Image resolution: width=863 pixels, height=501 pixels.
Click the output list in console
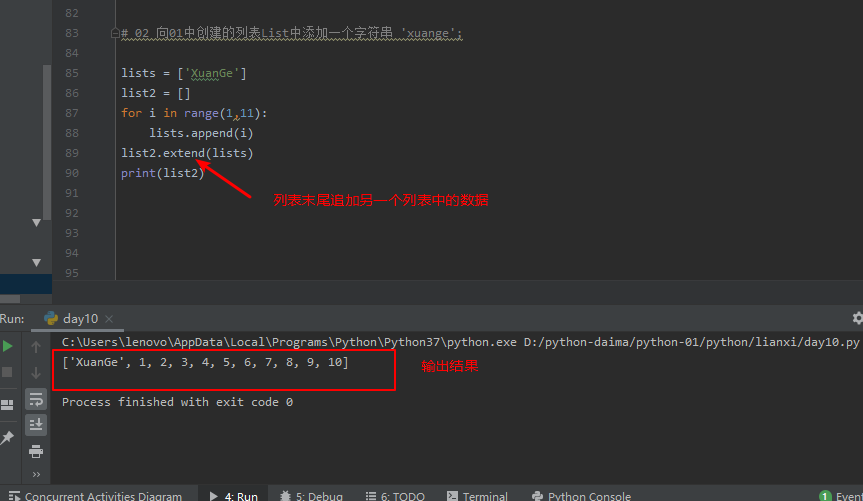pos(205,362)
